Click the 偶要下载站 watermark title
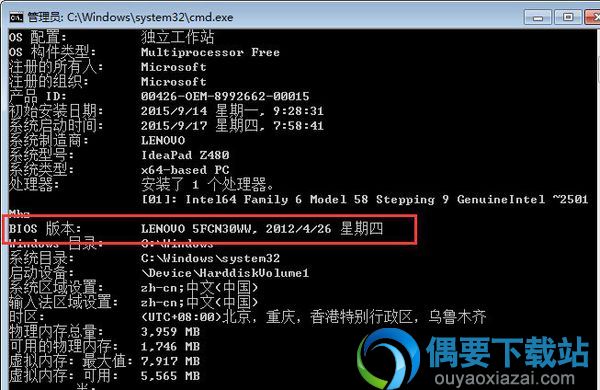The width and height of the screenshot is (600, 390). (507, 352)
